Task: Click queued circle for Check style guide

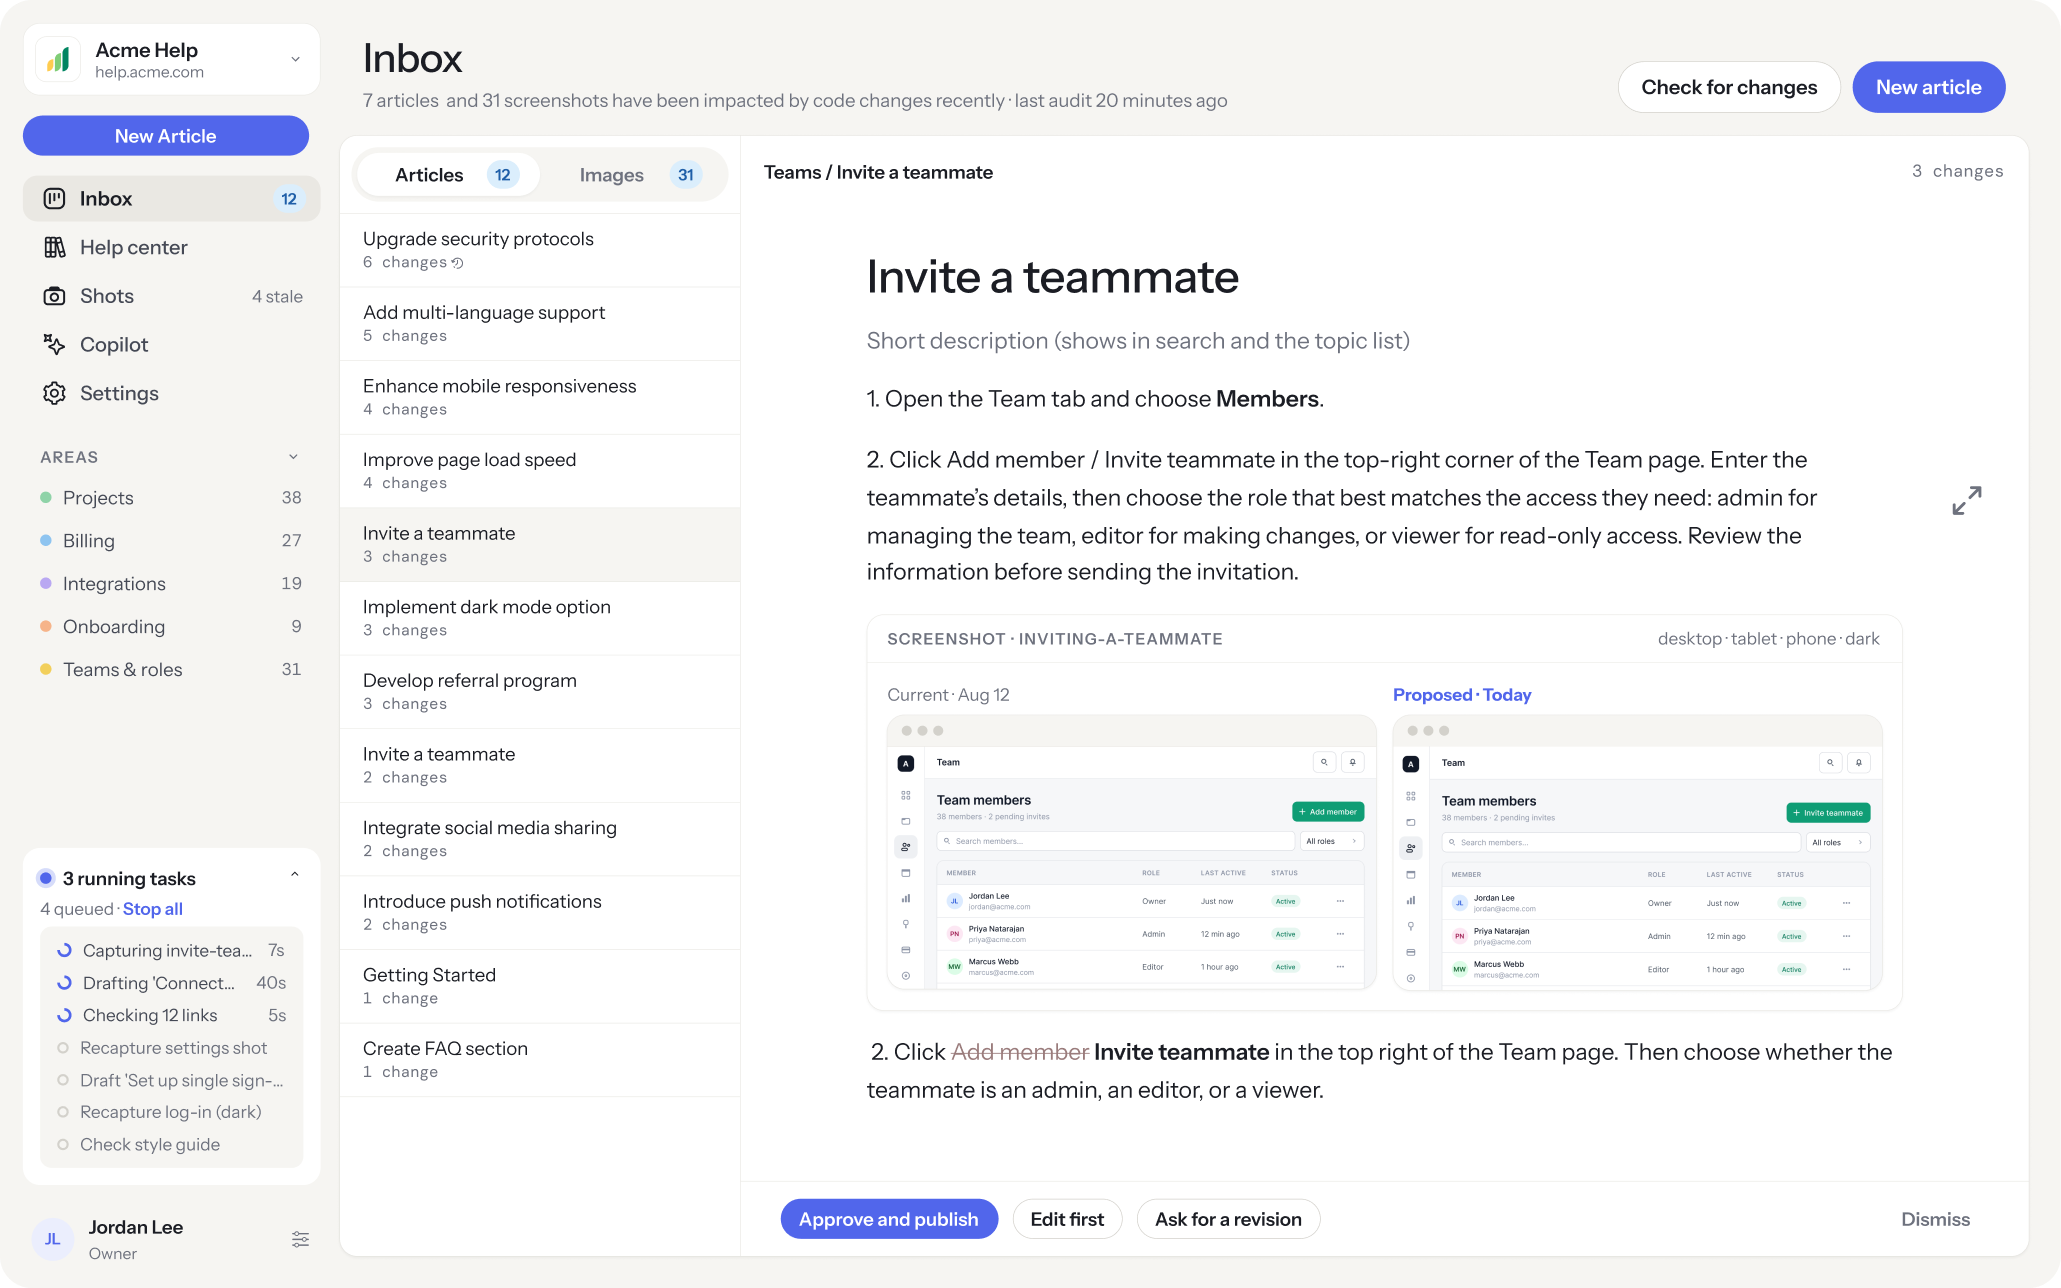Action: [63, 1144]
